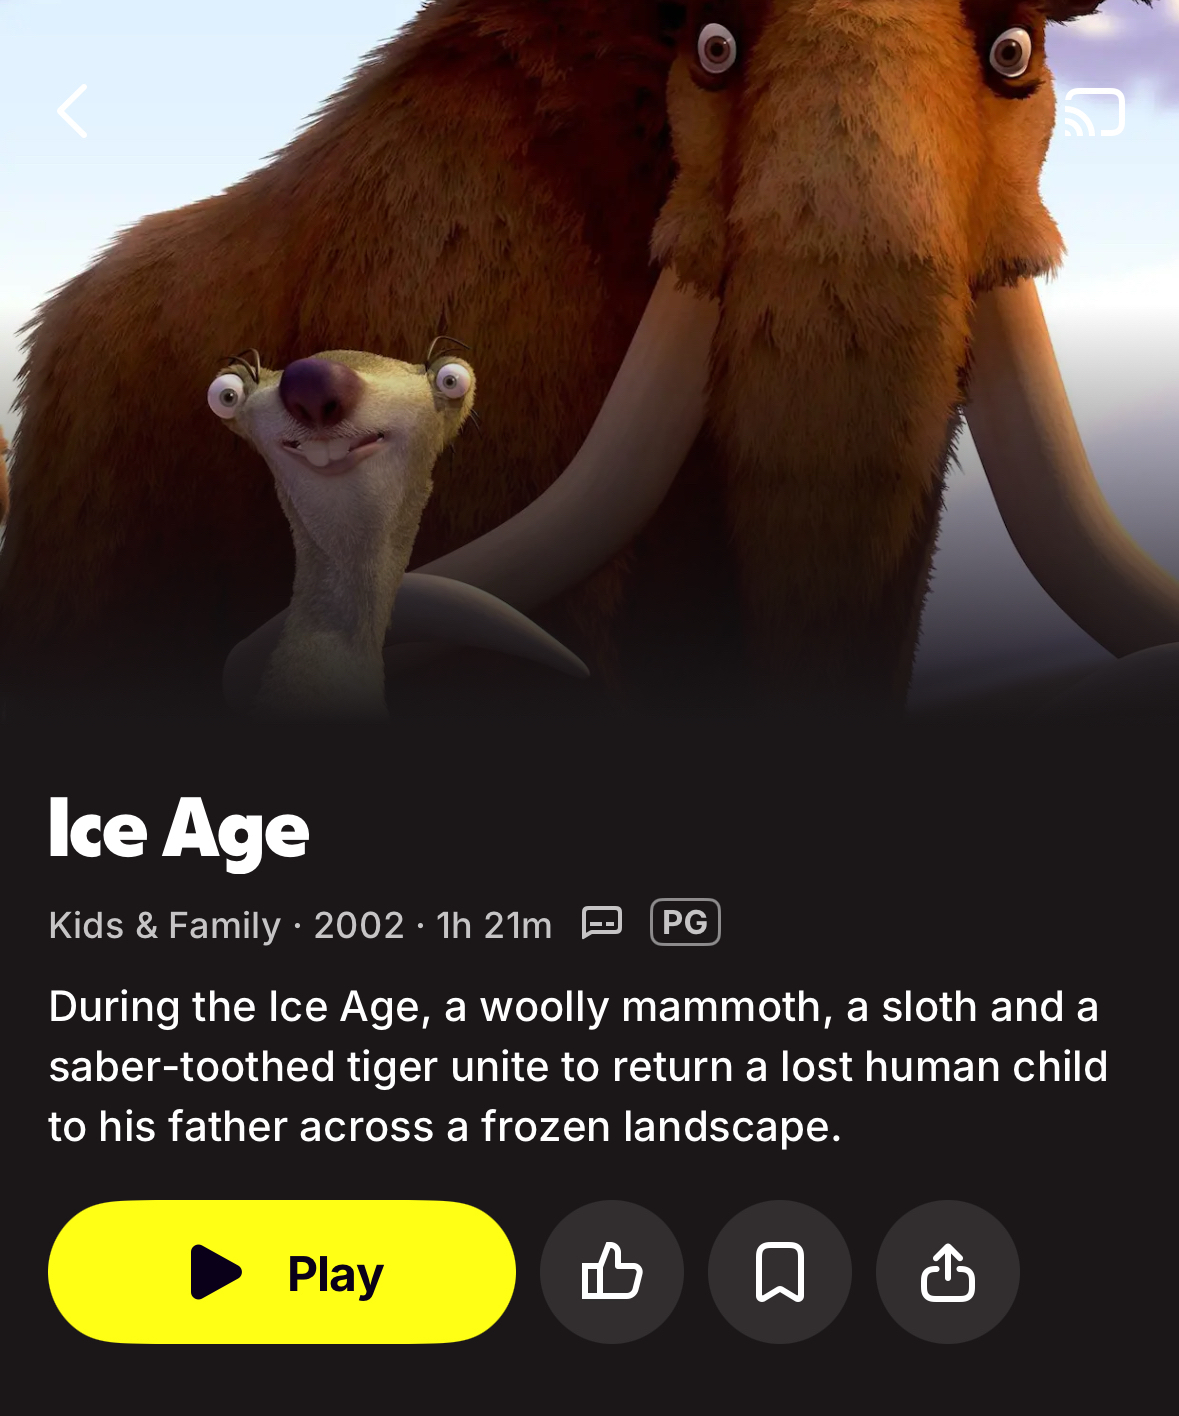Open the Cast to device icon
This screenshot has width=1179, height=1416.
tap(1094, 112)
